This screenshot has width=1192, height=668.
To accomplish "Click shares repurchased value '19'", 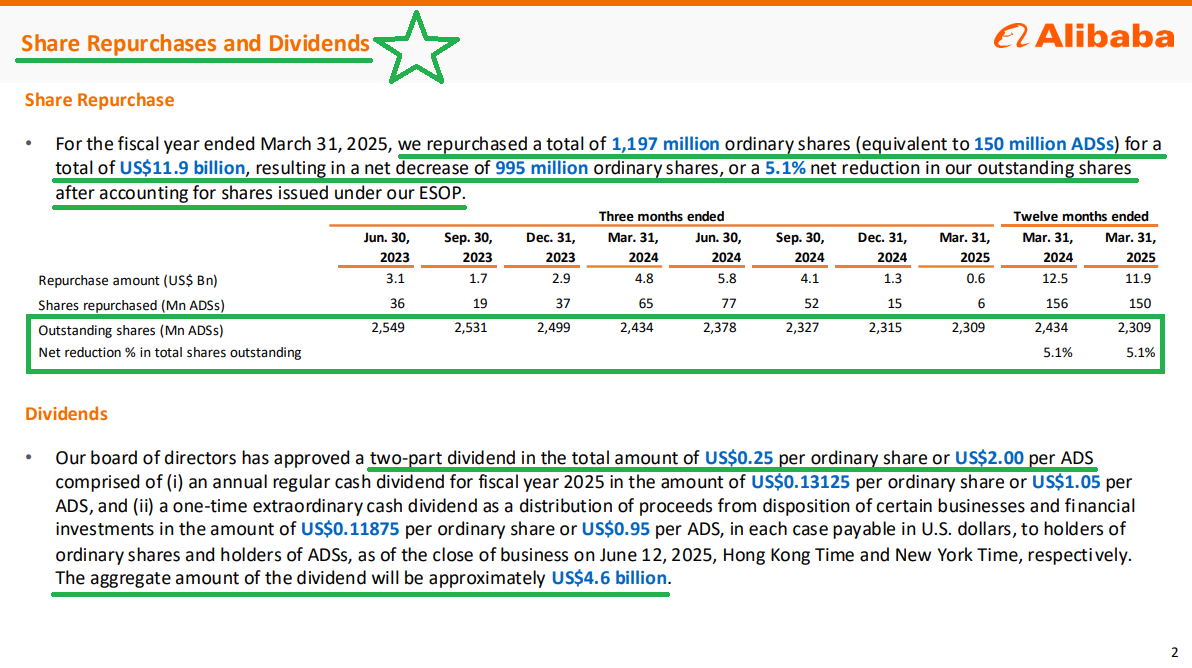I will pos(480,303).
